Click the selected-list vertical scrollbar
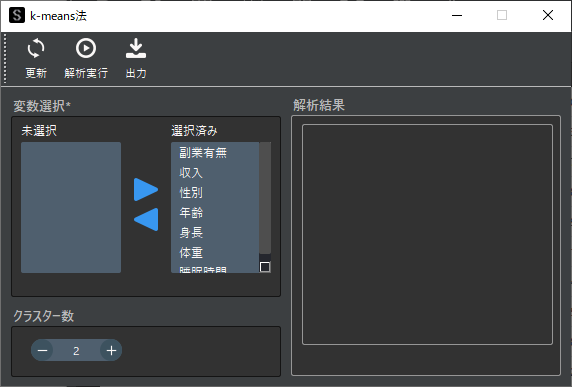572x387 pixels. [x=265, y=198]
